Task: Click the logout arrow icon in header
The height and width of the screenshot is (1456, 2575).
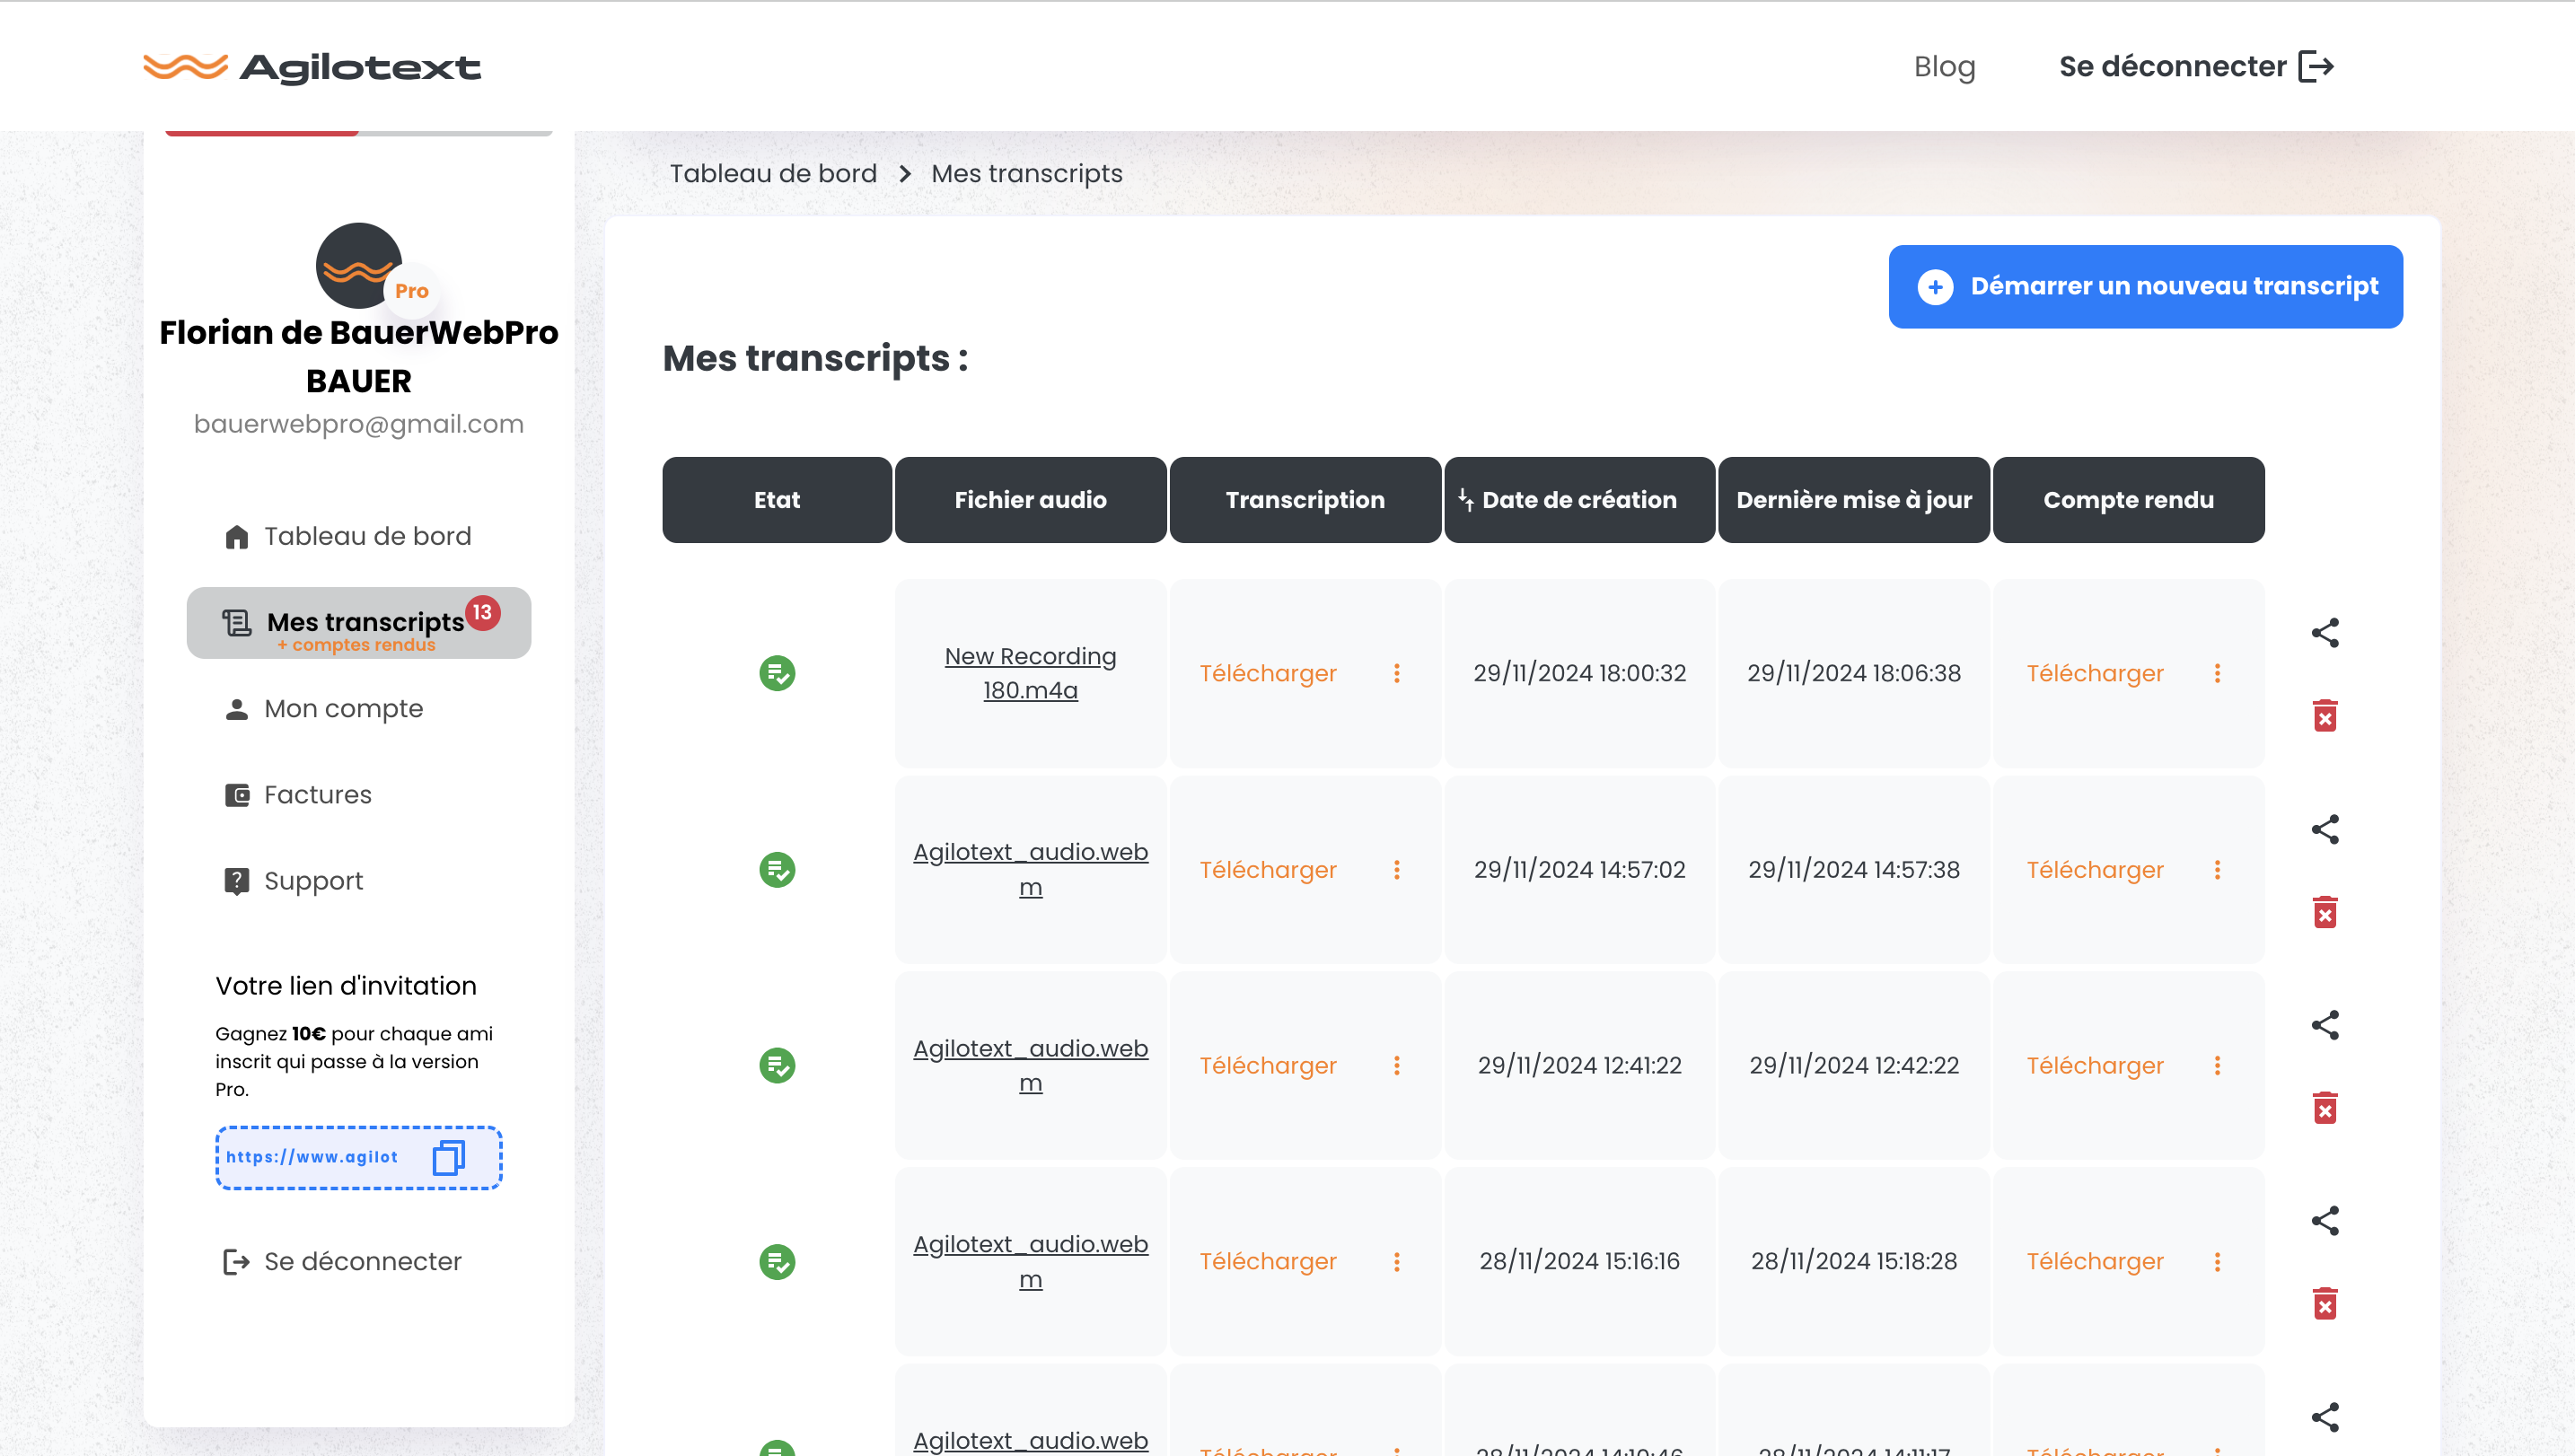Action: 2316,66
